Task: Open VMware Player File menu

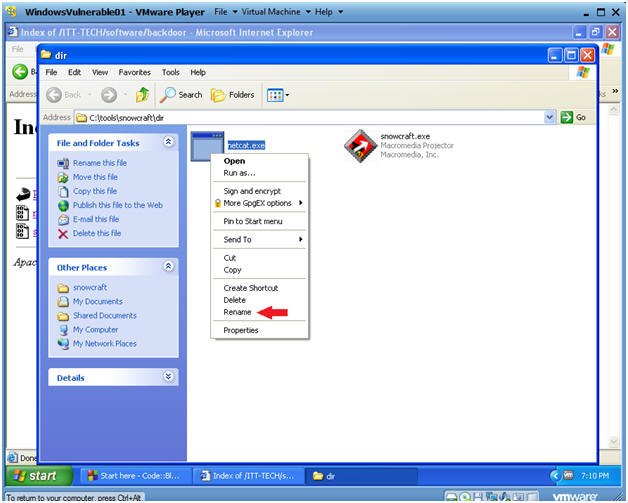Action: tap(225, 12)
